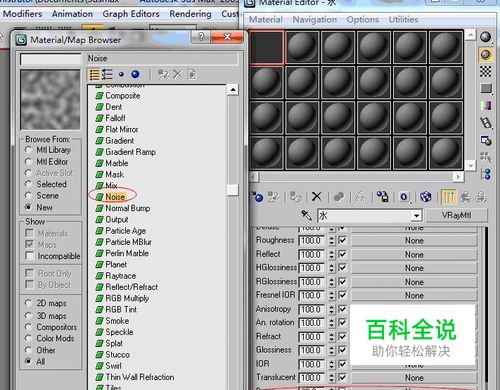Select Noise map in browser list

(x=115, y=197)
